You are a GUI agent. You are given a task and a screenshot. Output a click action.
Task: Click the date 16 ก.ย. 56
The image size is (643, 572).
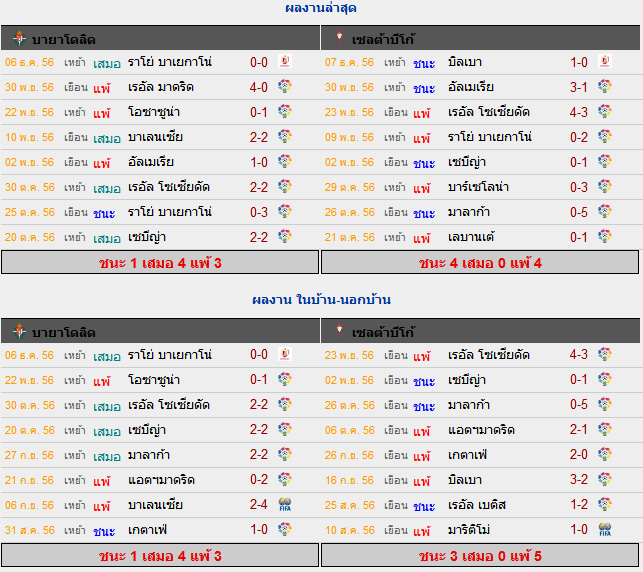(x=349, y=480)
